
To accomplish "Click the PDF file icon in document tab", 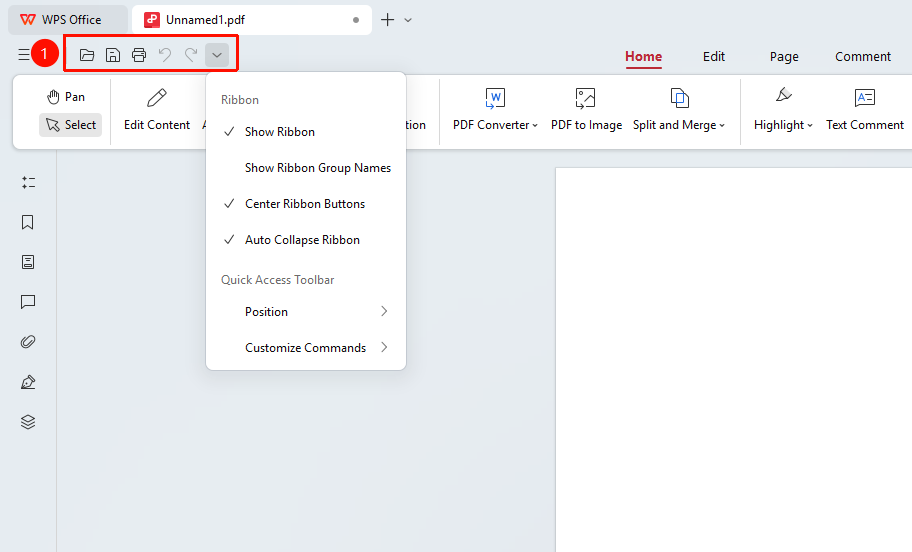I will 152,20.
